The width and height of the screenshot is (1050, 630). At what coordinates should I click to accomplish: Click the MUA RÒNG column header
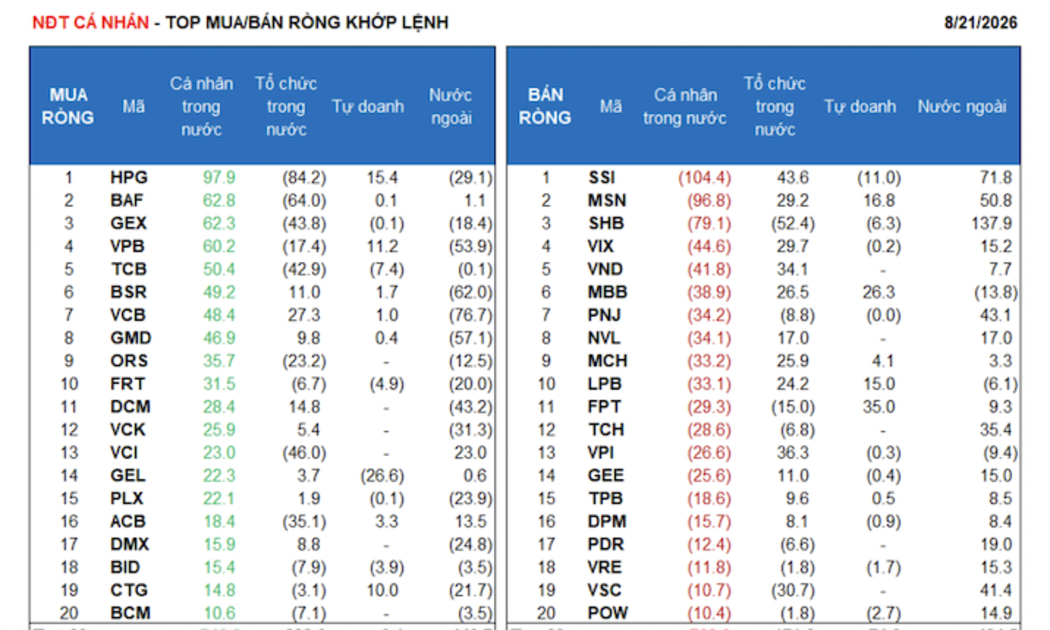(68, 106)
